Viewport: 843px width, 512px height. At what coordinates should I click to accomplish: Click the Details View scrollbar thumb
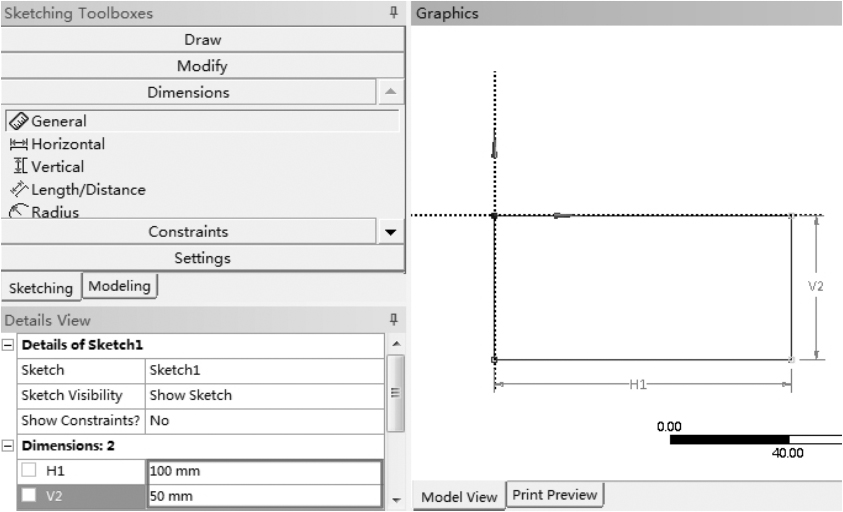tap(395, 393)
